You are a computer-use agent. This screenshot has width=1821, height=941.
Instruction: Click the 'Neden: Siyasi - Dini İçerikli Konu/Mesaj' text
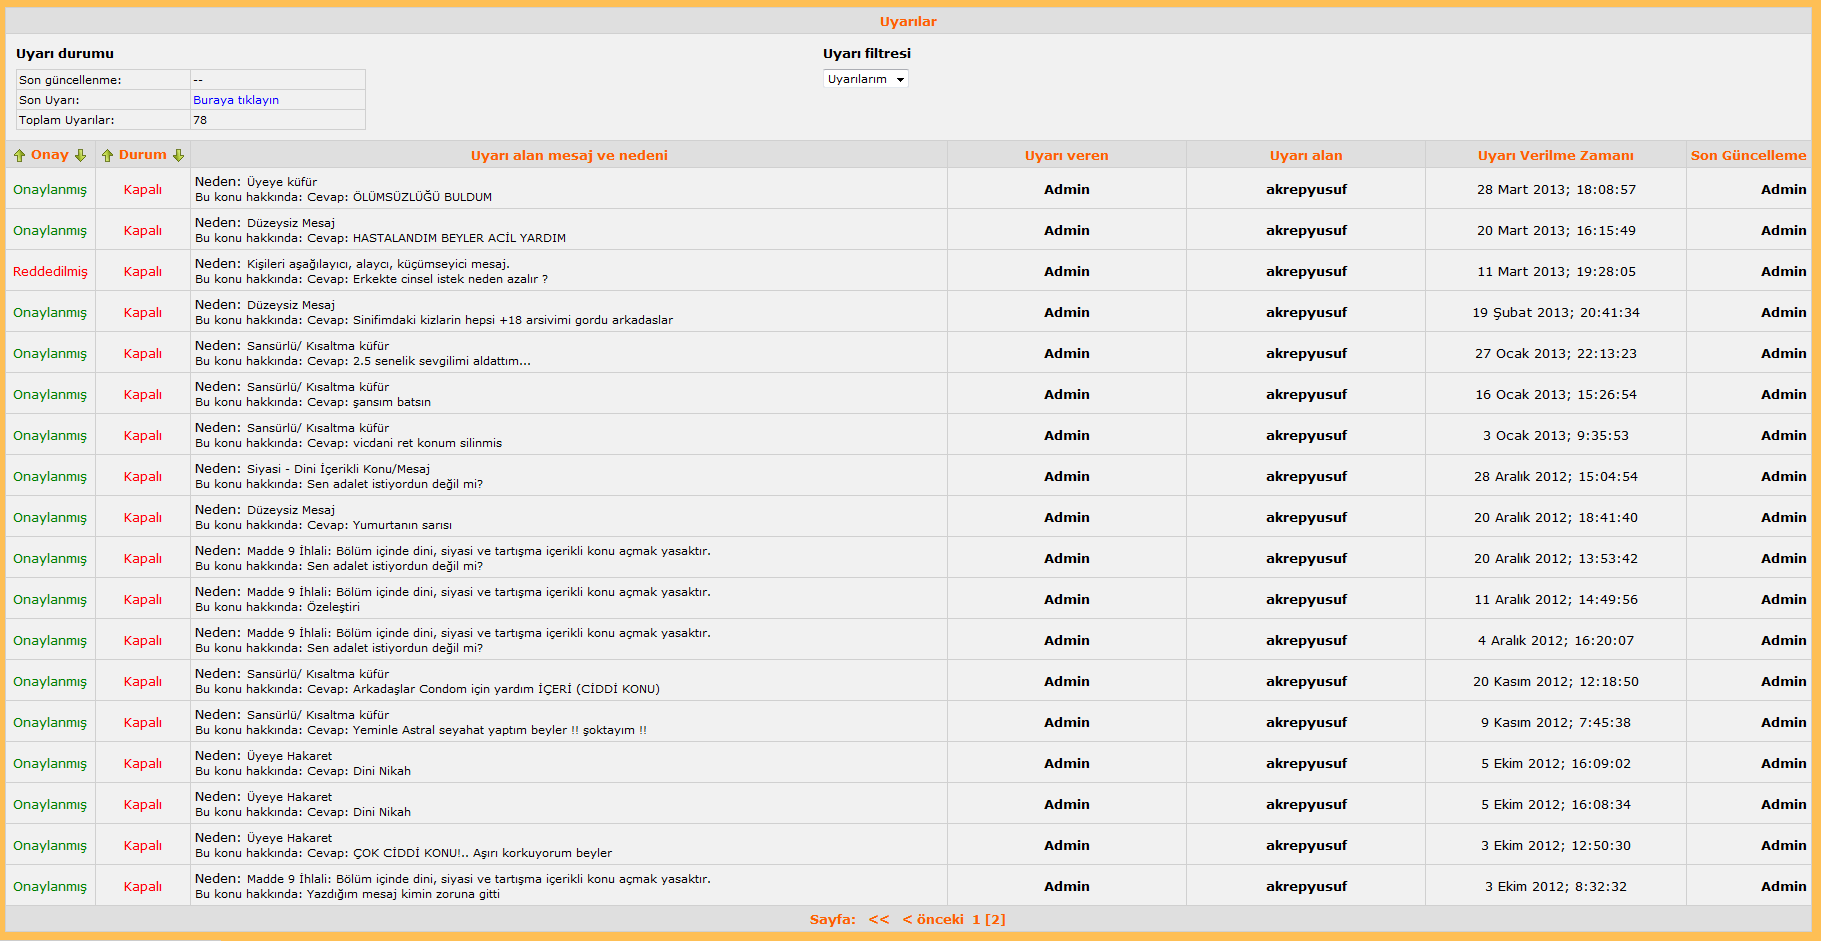coord(312,468)
